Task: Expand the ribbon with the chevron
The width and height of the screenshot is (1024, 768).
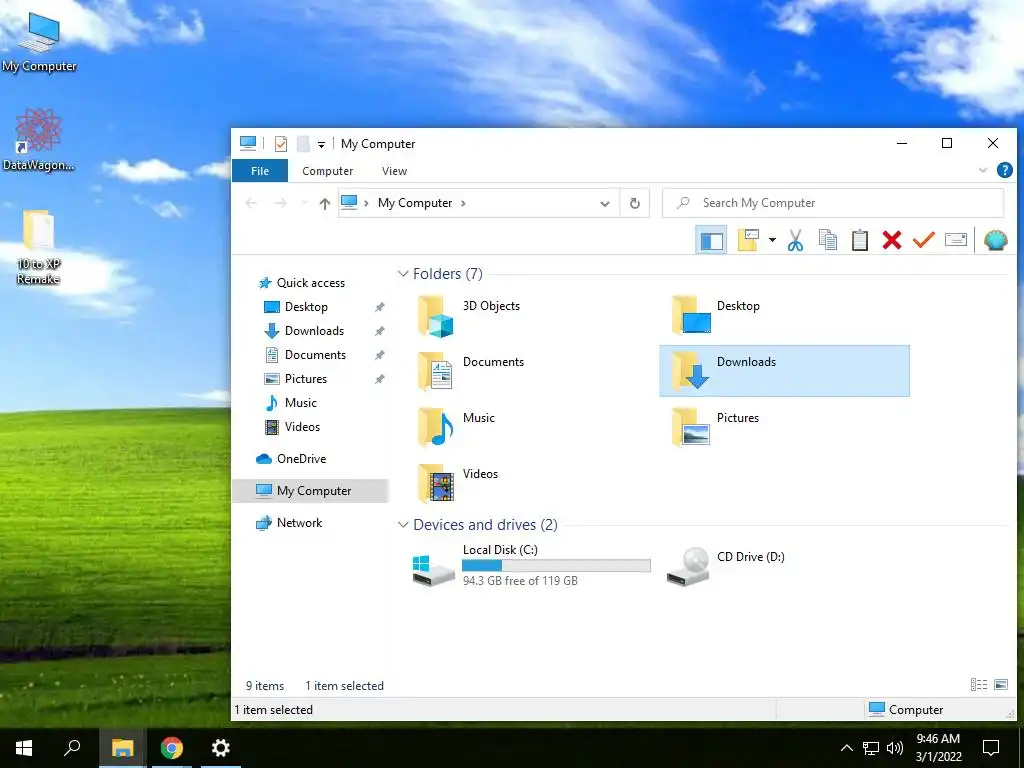Action: pyautogui.click(x=982, y=170)
